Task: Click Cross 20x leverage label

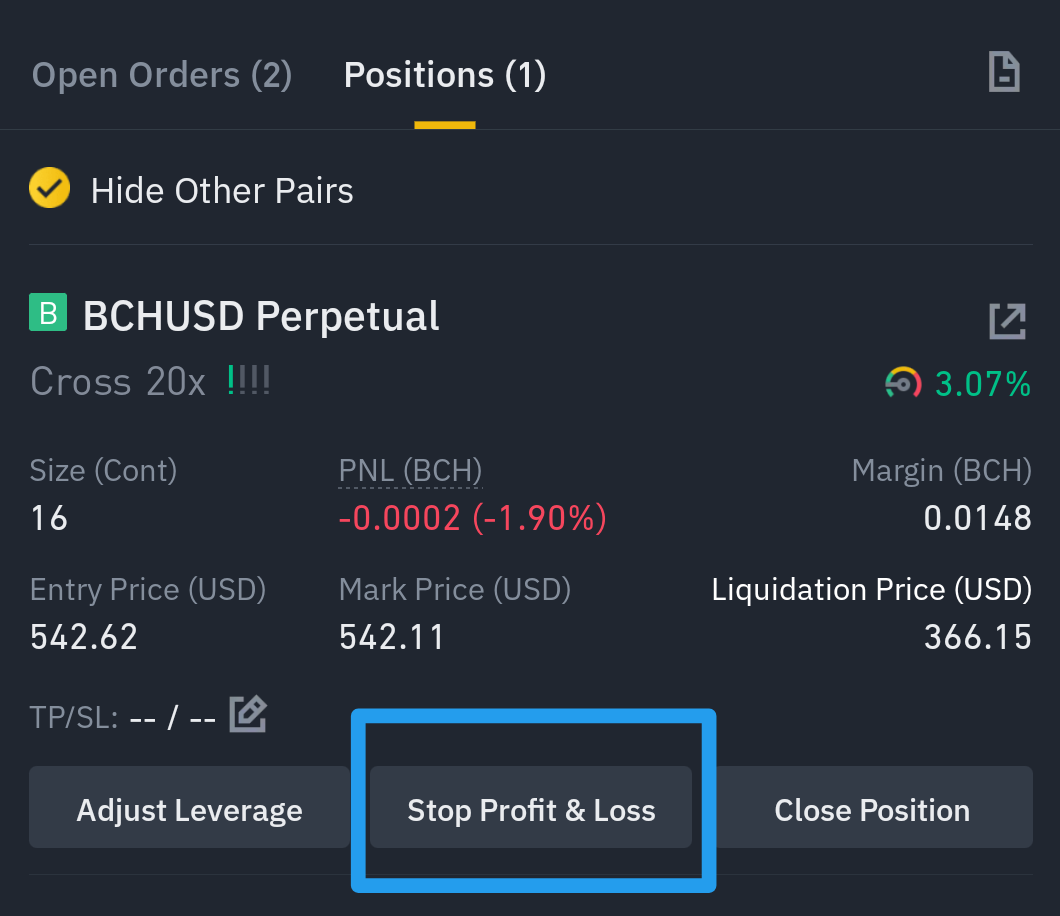Action: tap(118, 381)
